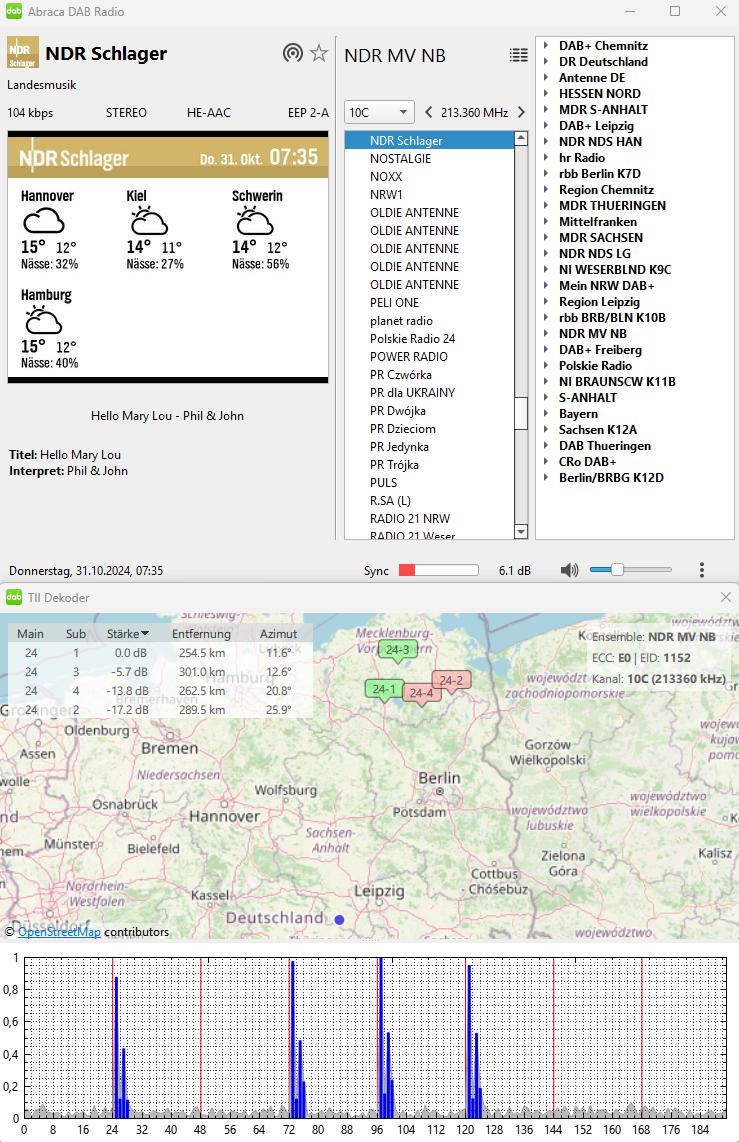
Task: Open the technical details antenna icon
Action: pos(293,53)
